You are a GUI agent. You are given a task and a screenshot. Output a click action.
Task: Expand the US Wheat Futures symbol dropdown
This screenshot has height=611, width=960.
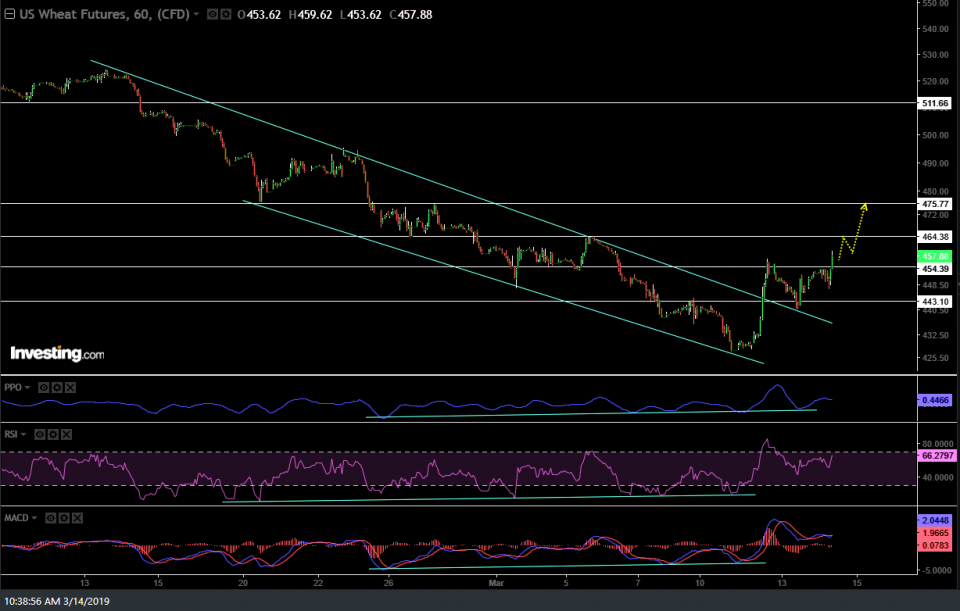click(x=196, y=15)
